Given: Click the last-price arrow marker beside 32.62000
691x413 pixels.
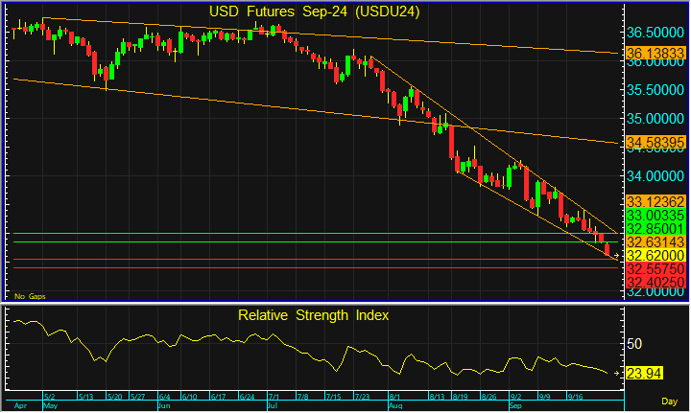Looking at the screenshot, I should tap(615, 256).
